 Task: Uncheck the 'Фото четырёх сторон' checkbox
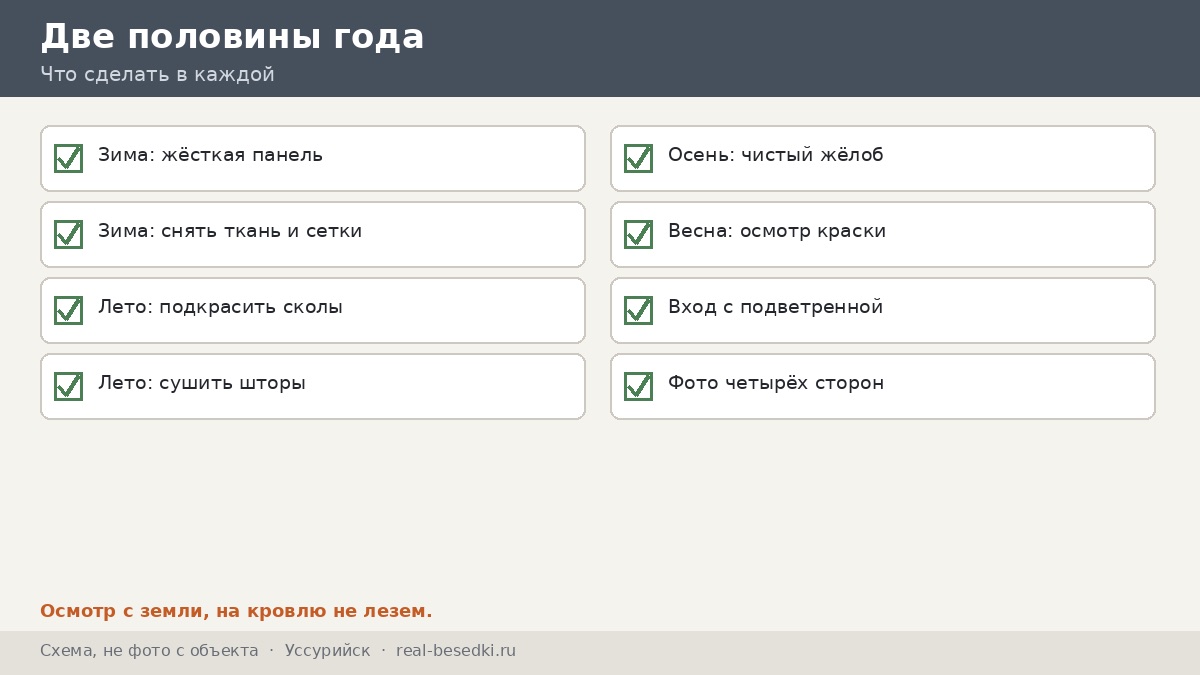click(x=638, y=386)
